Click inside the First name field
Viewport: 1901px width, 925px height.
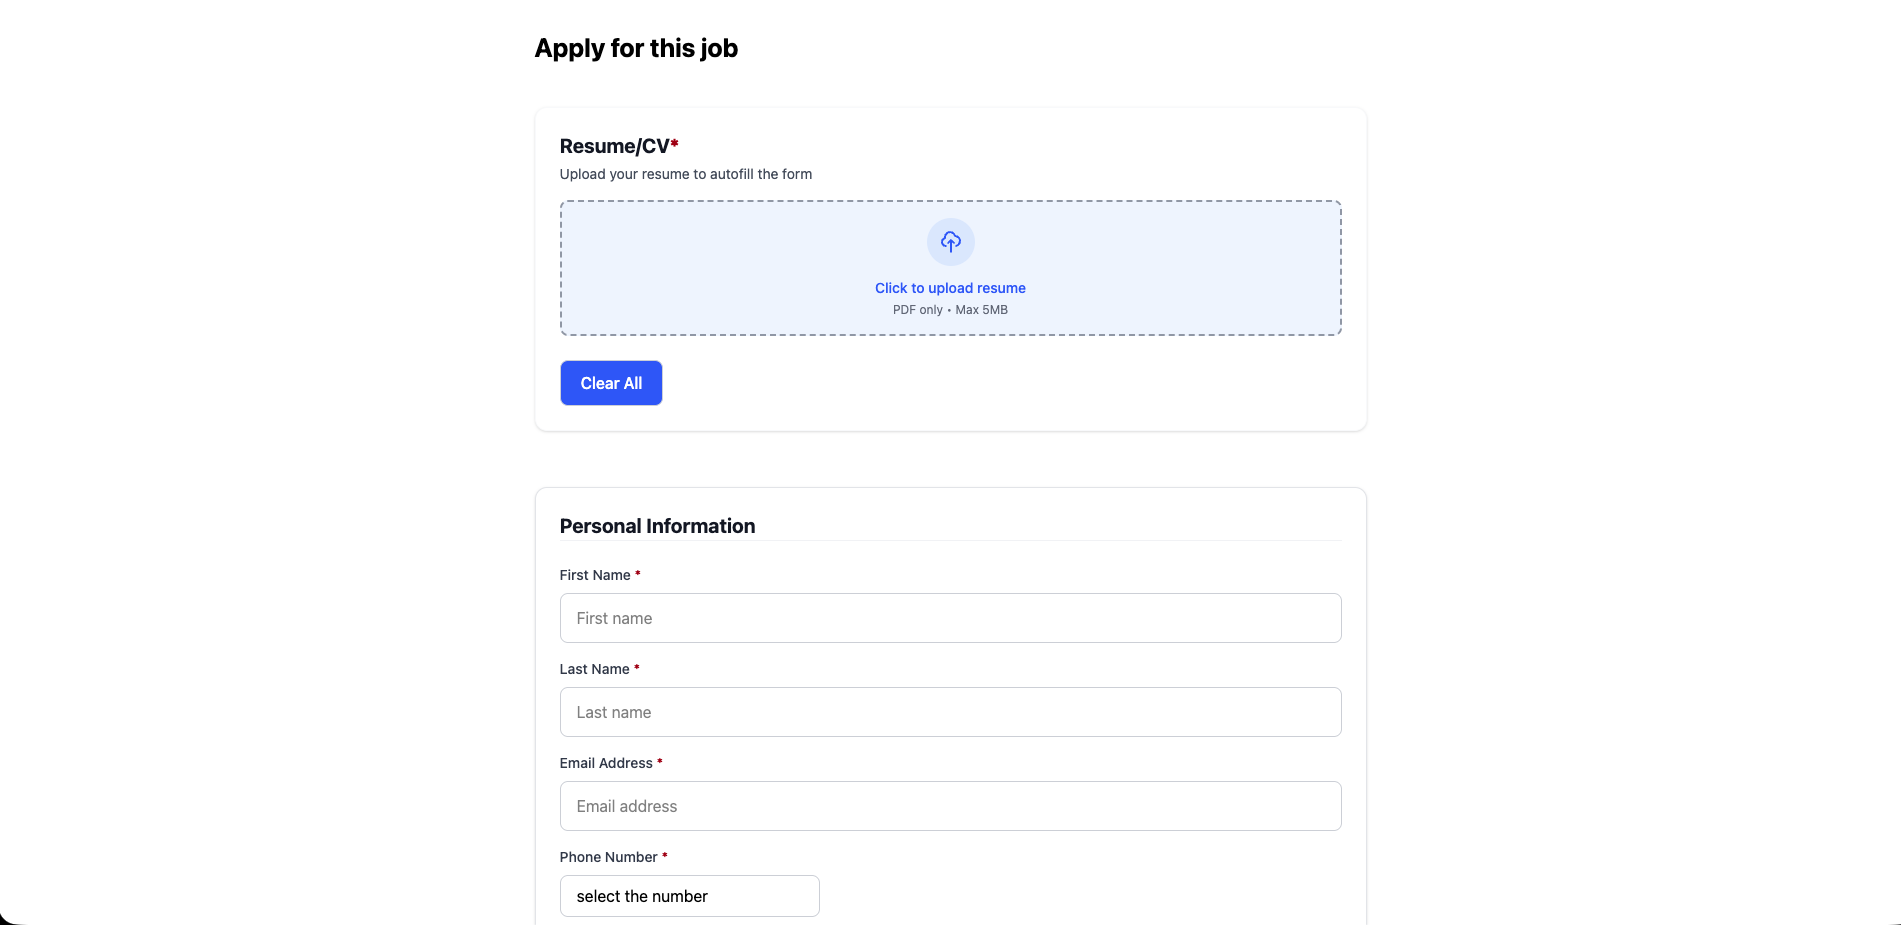(x=949, y=618)
